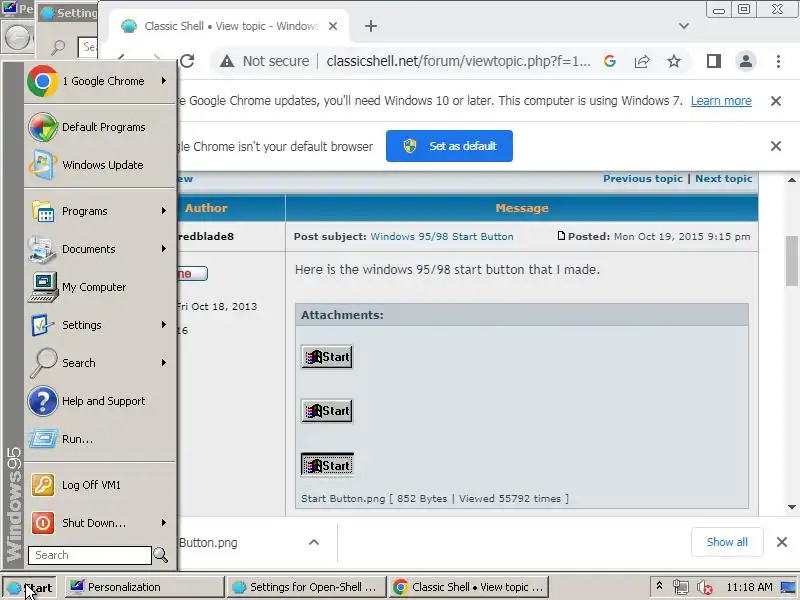This screenshot has height=600, width=800.
Task: Open the Previous topic link
Action: [643, 179]
